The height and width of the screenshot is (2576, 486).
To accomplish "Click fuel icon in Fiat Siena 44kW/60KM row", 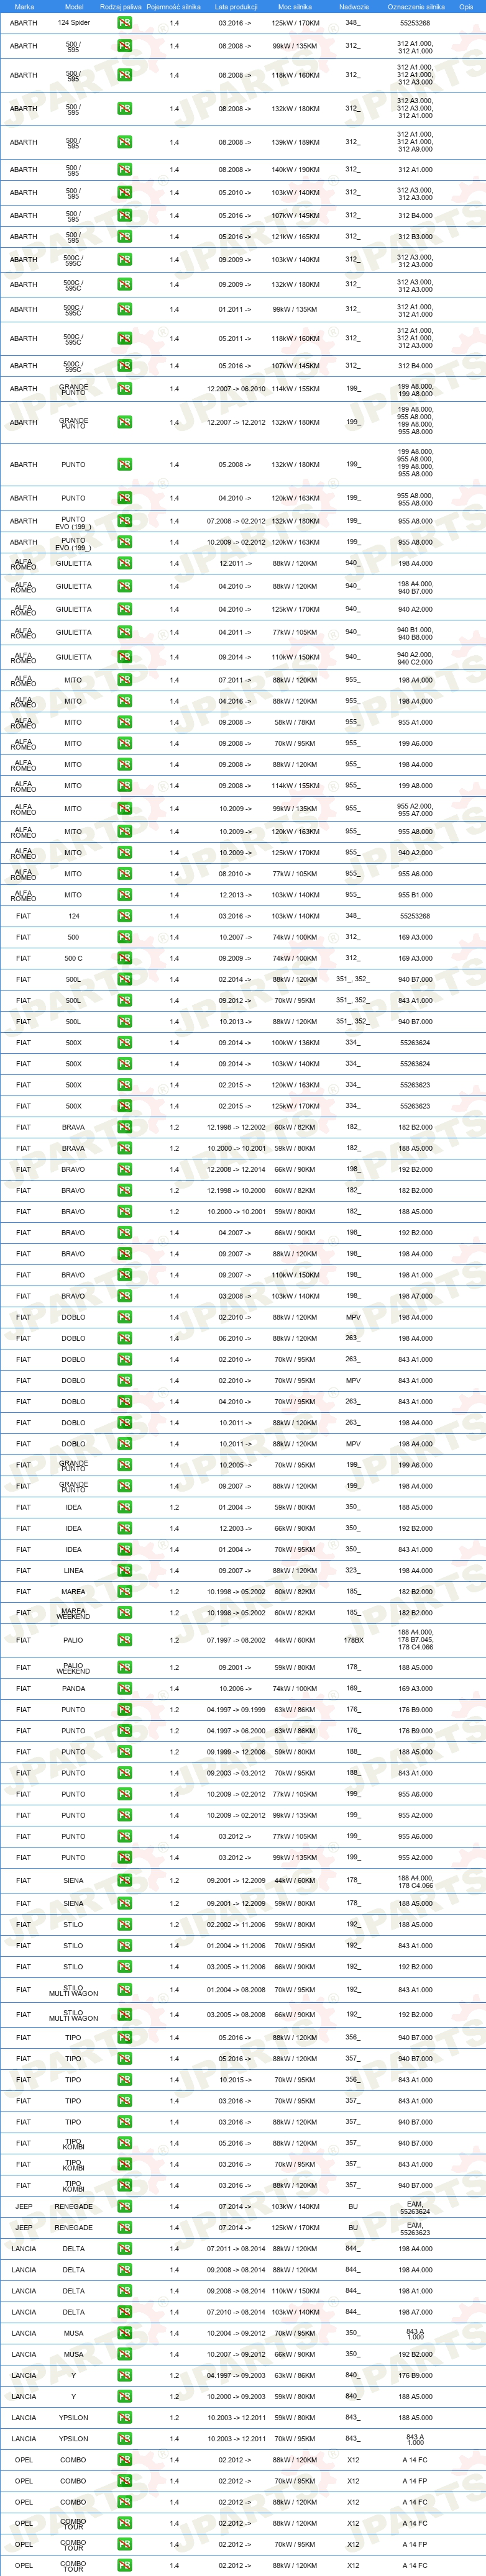I will pyautogui.click(x=124, y=1880).
